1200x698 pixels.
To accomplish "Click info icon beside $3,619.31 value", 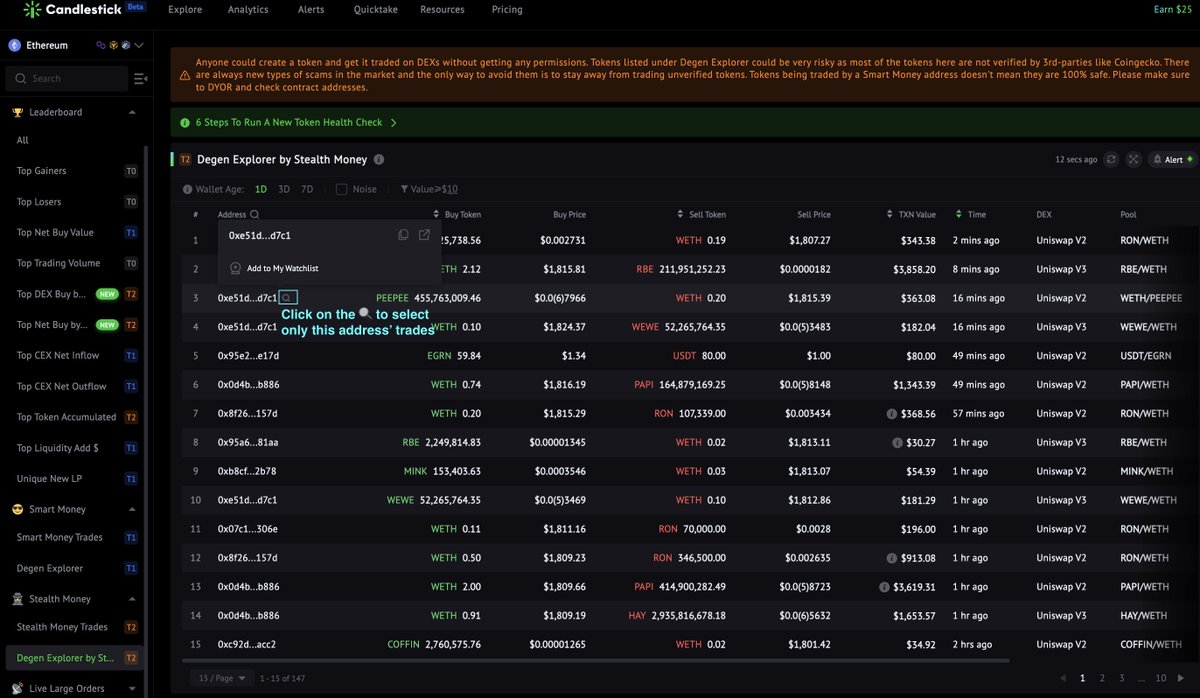I will 885,587.
